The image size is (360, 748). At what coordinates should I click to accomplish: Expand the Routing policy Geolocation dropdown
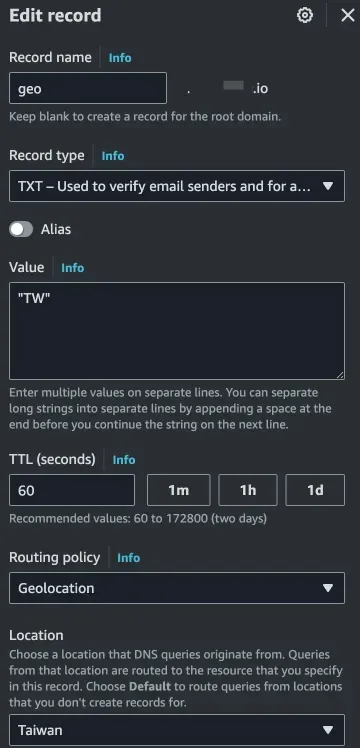177,588
